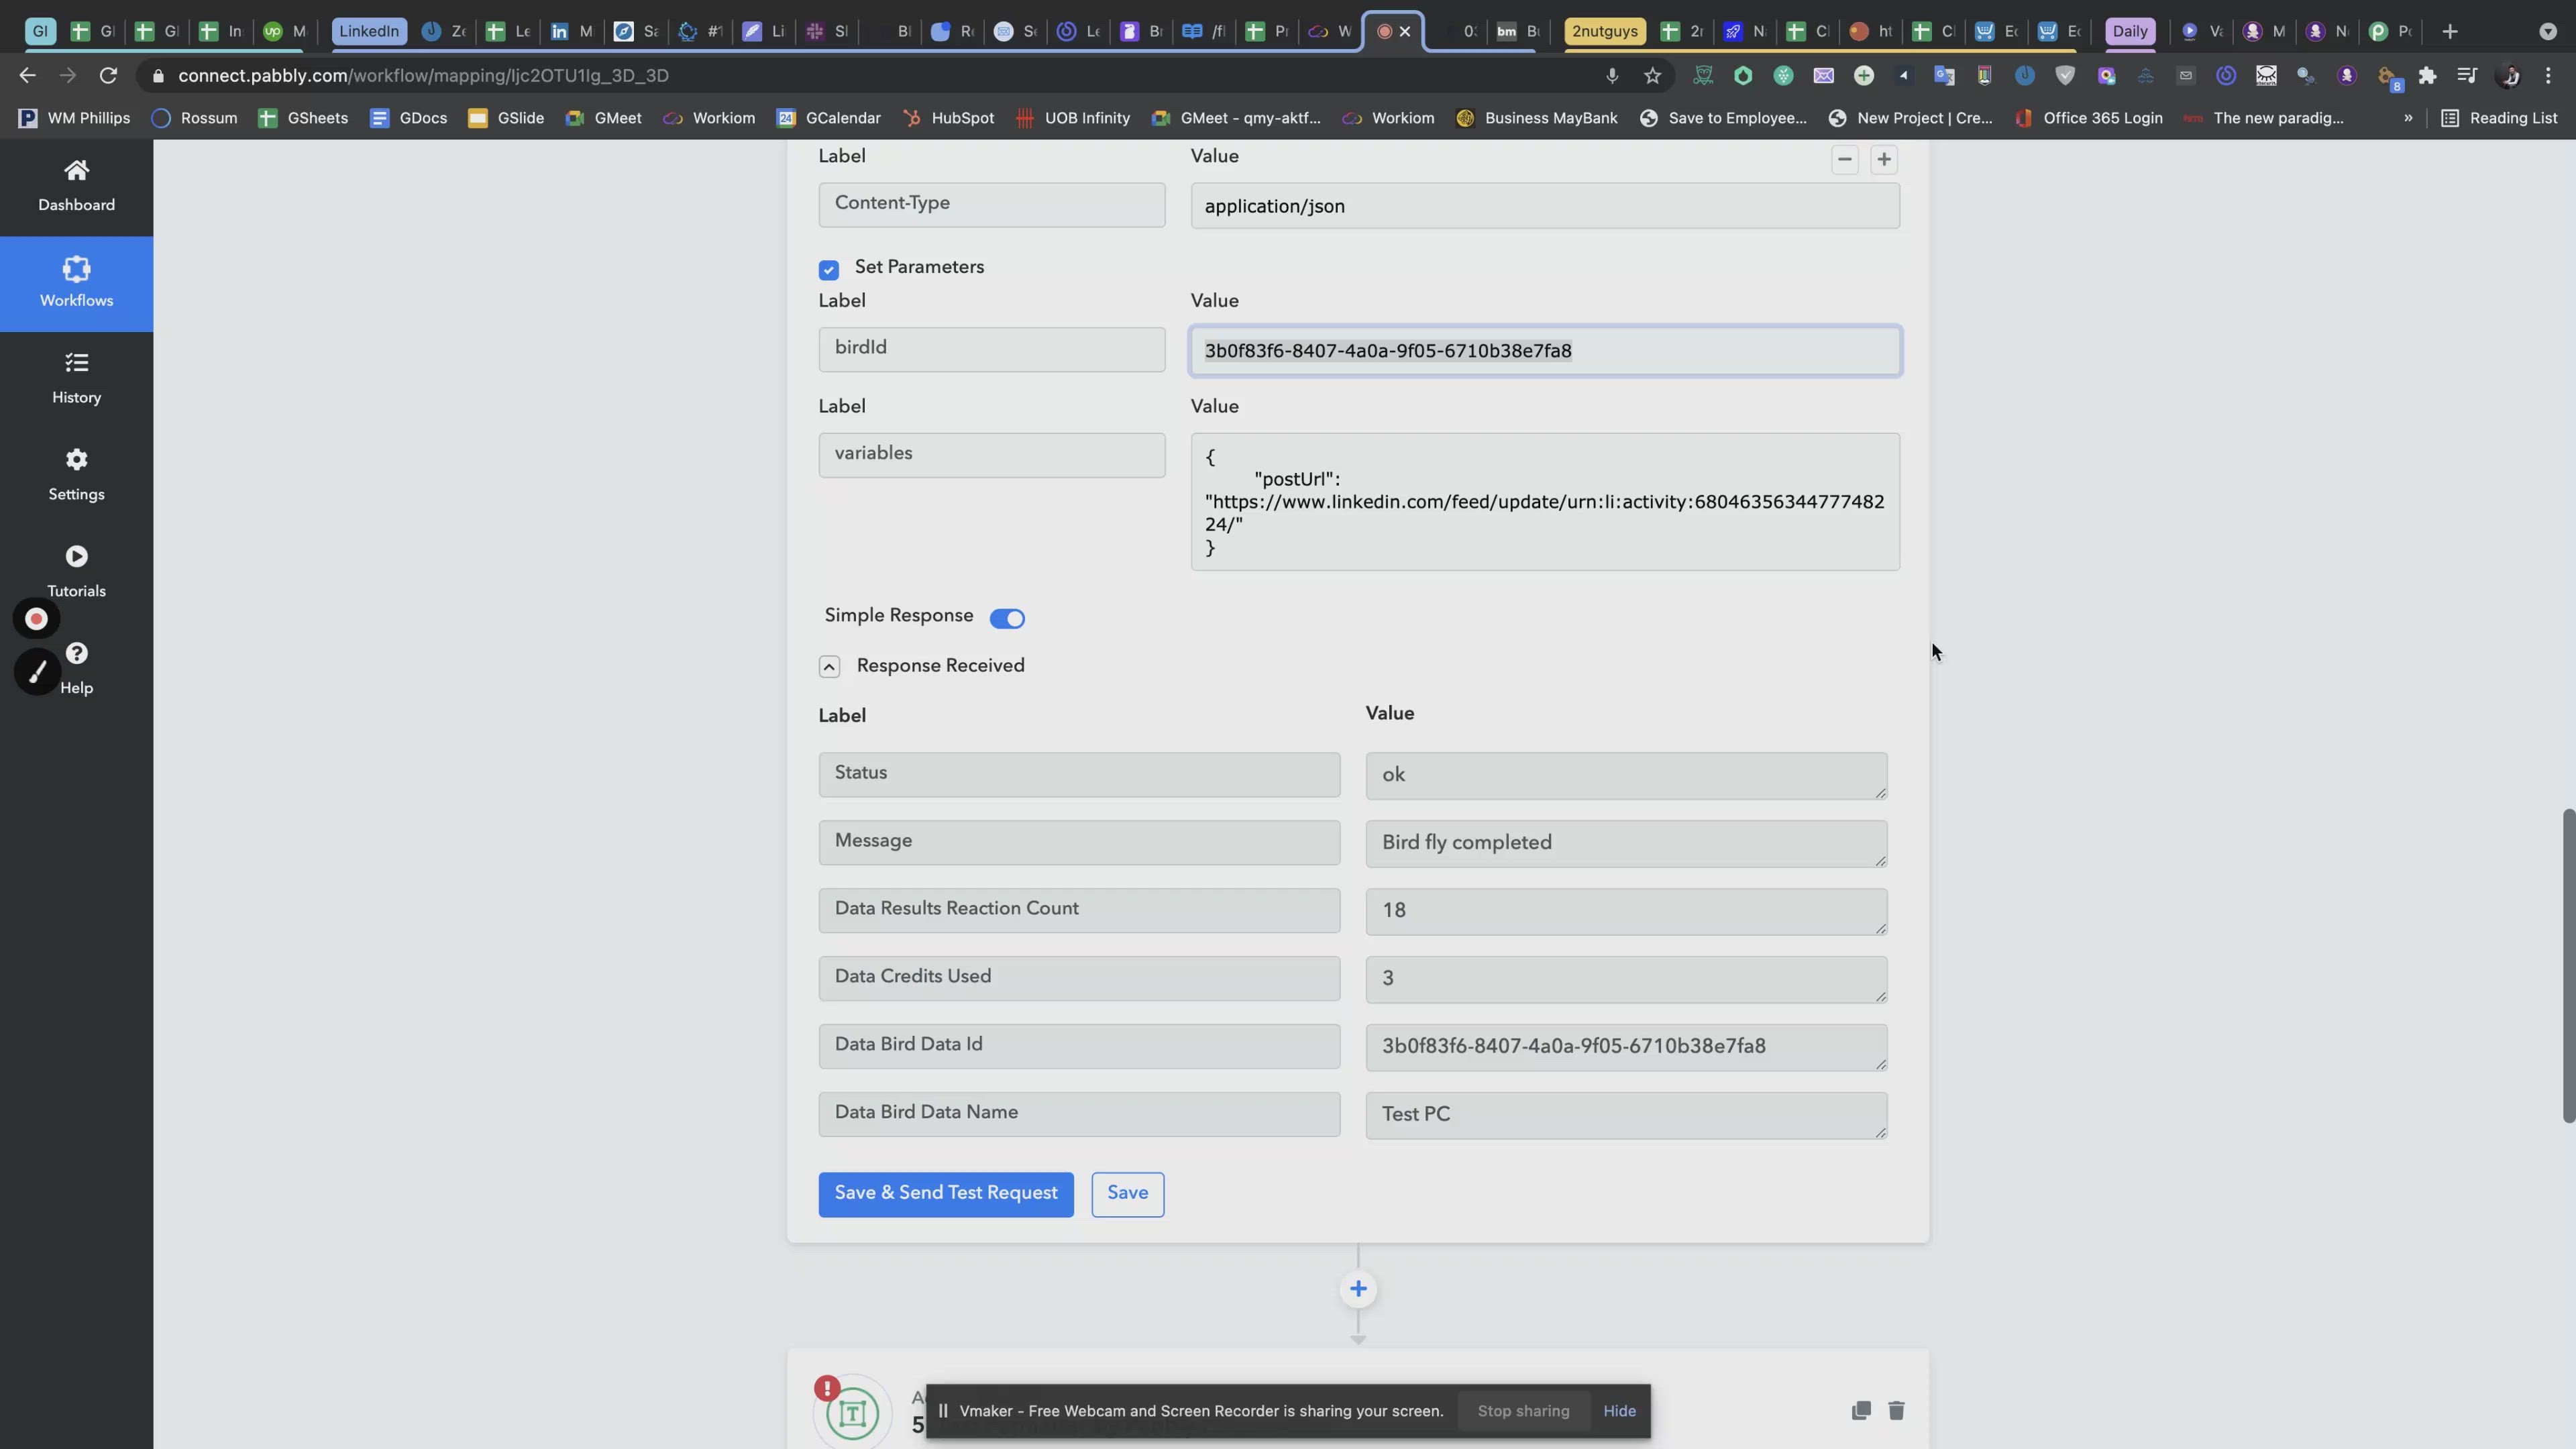Click the browser back arrow
The width and height of the screenshot is (2576, 1449).
[27, 75]
